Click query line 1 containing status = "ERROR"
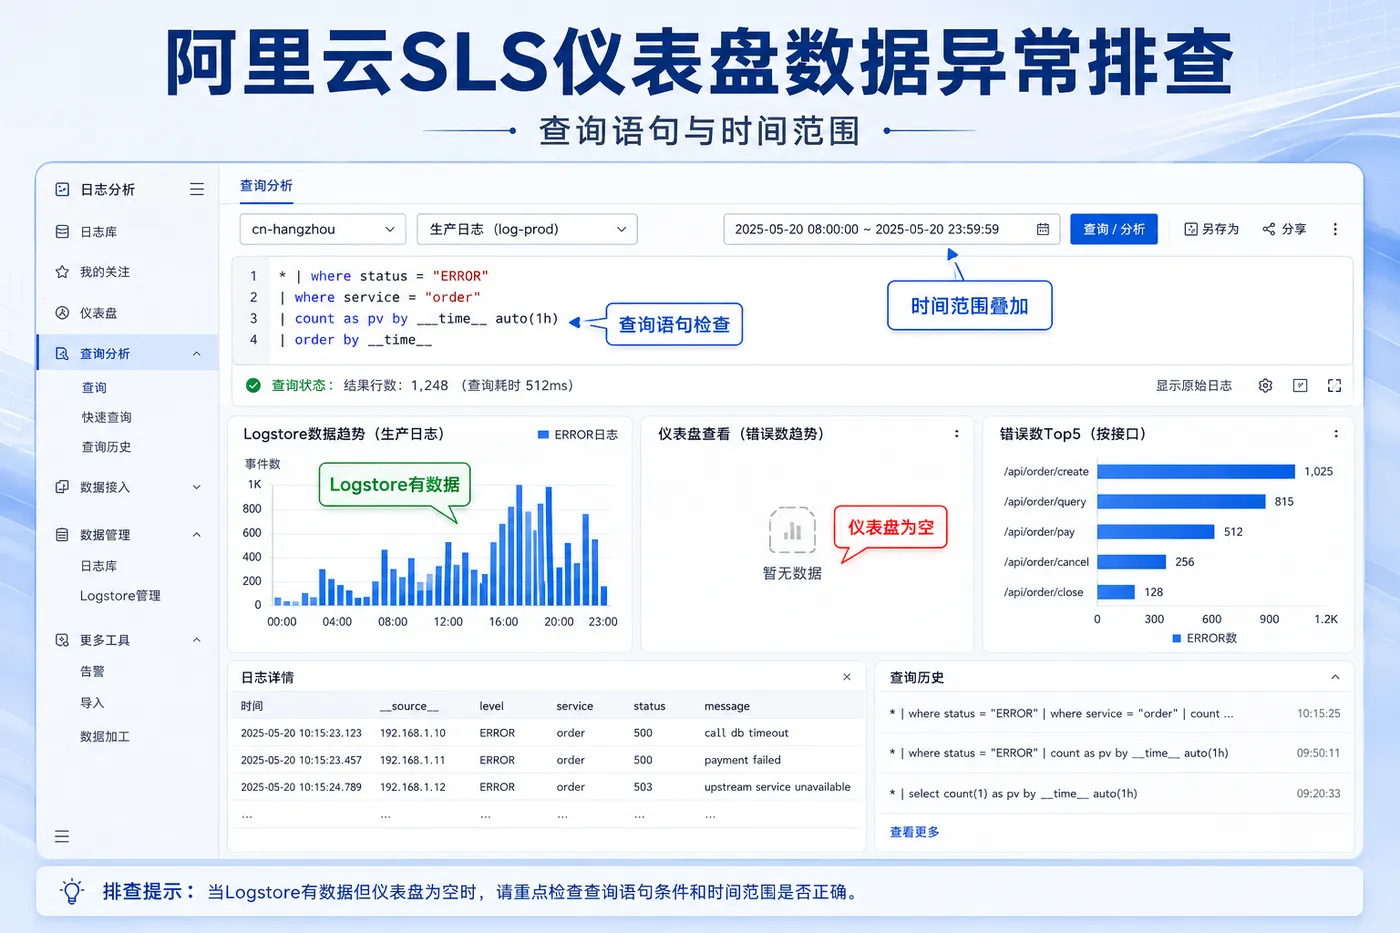1400x933 pixels. tap(383, 276)
